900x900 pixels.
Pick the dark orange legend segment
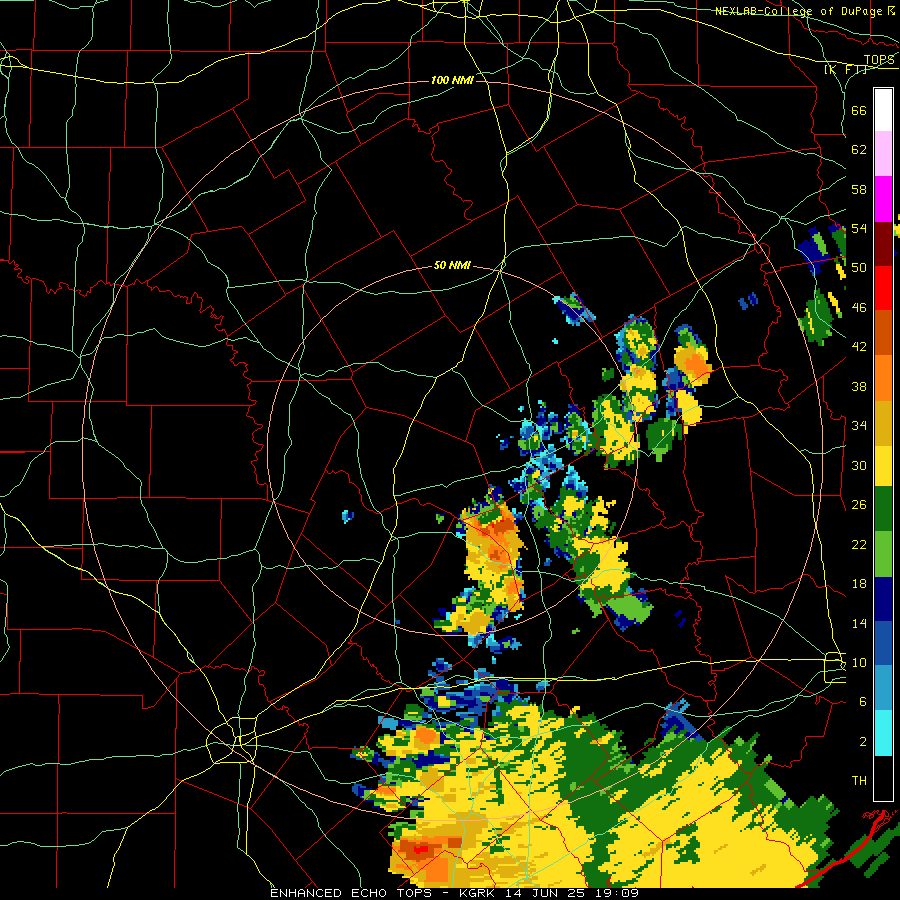[x=883, y=332]
